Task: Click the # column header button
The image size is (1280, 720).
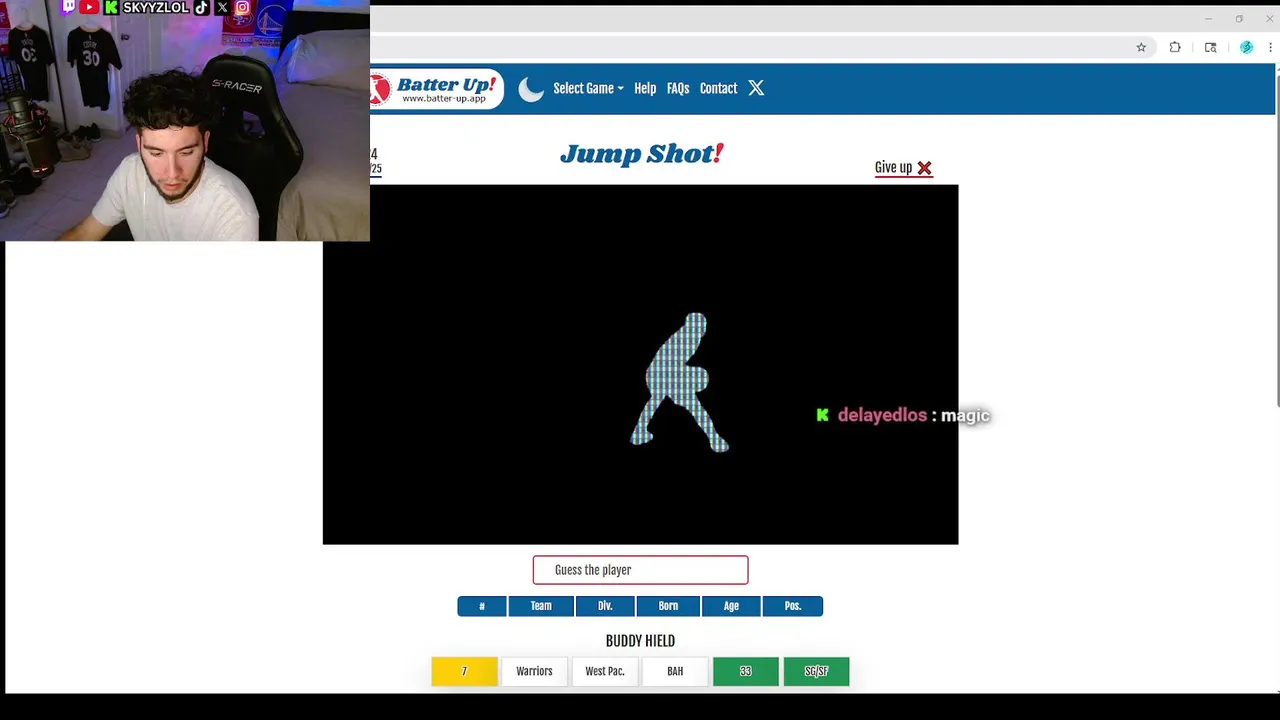Action: (x=482, y=606)
